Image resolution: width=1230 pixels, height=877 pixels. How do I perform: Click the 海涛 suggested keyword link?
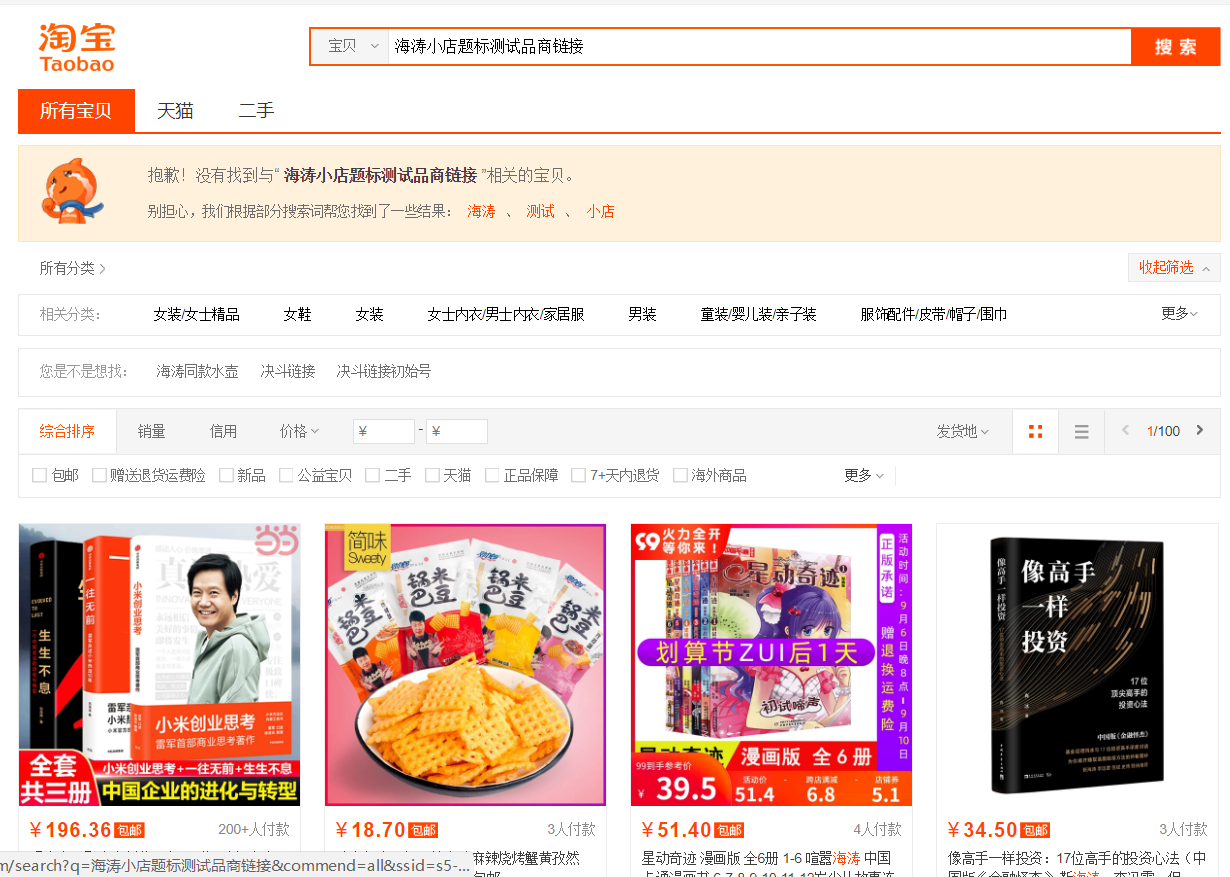[x=481, y=211]
